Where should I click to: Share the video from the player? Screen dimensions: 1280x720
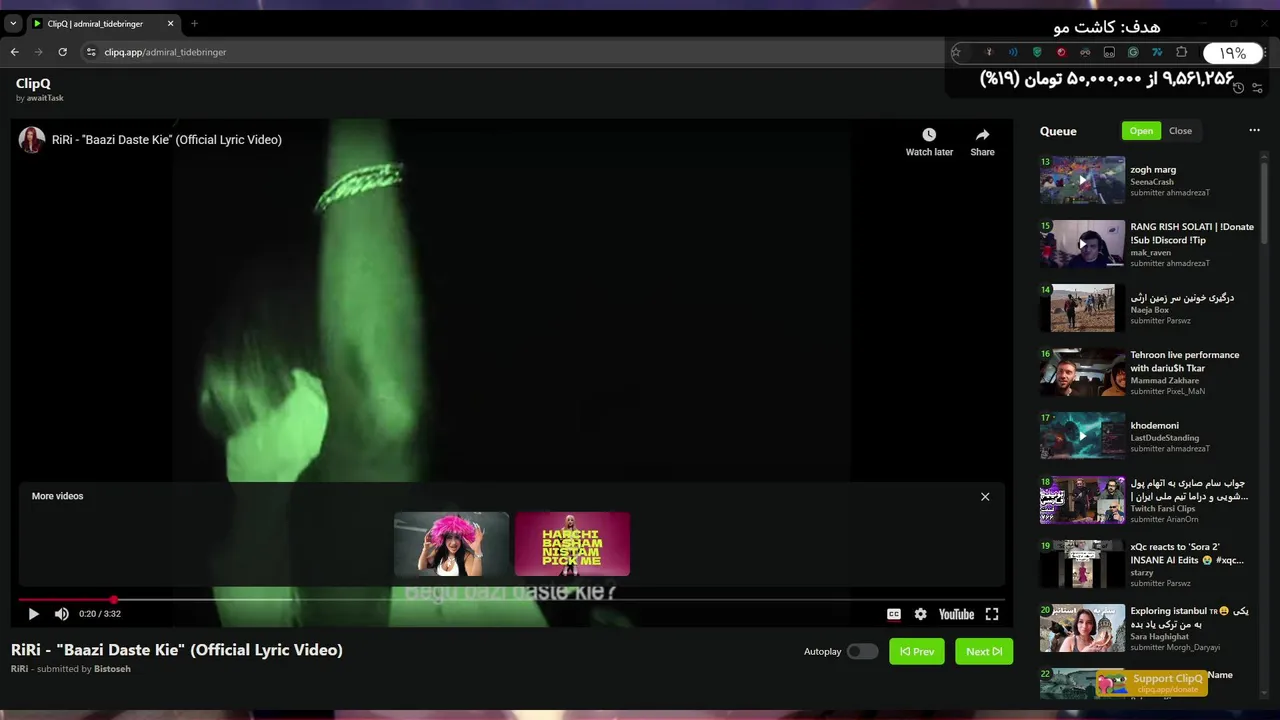[982, 142]
